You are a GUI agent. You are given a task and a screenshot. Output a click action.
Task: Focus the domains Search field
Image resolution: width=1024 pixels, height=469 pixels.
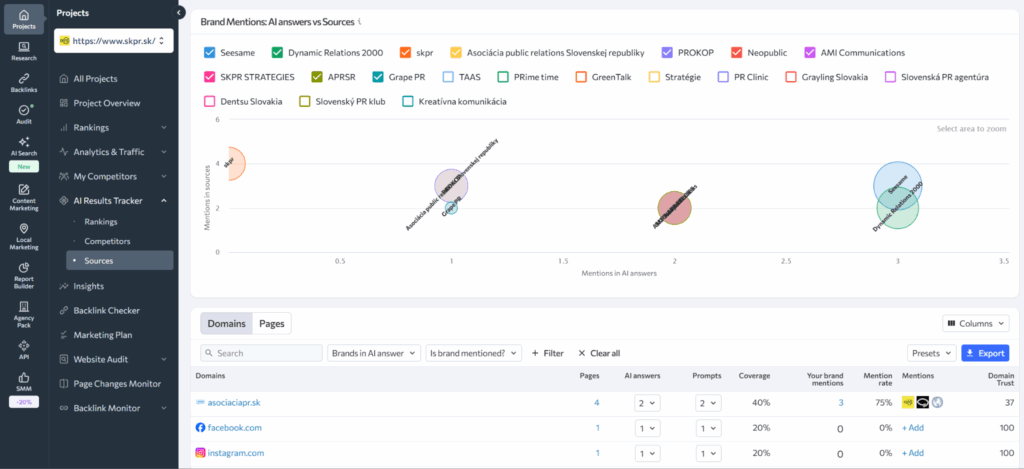(x=261, y=353)
